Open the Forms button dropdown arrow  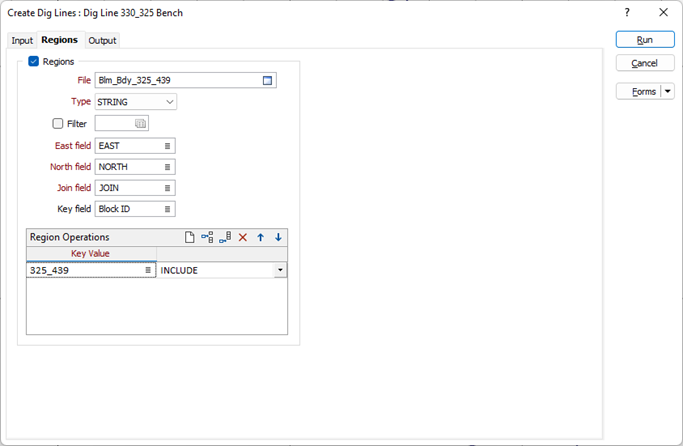669,91
